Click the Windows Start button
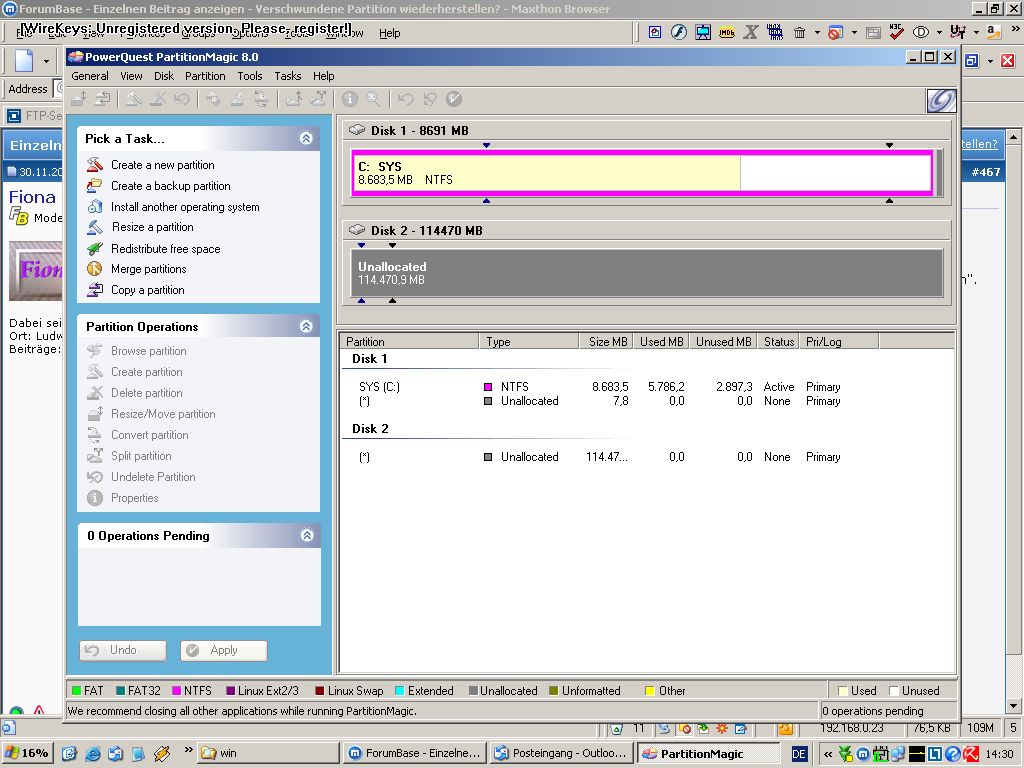This screenshot has height=768, width=1024. [27, 753]
